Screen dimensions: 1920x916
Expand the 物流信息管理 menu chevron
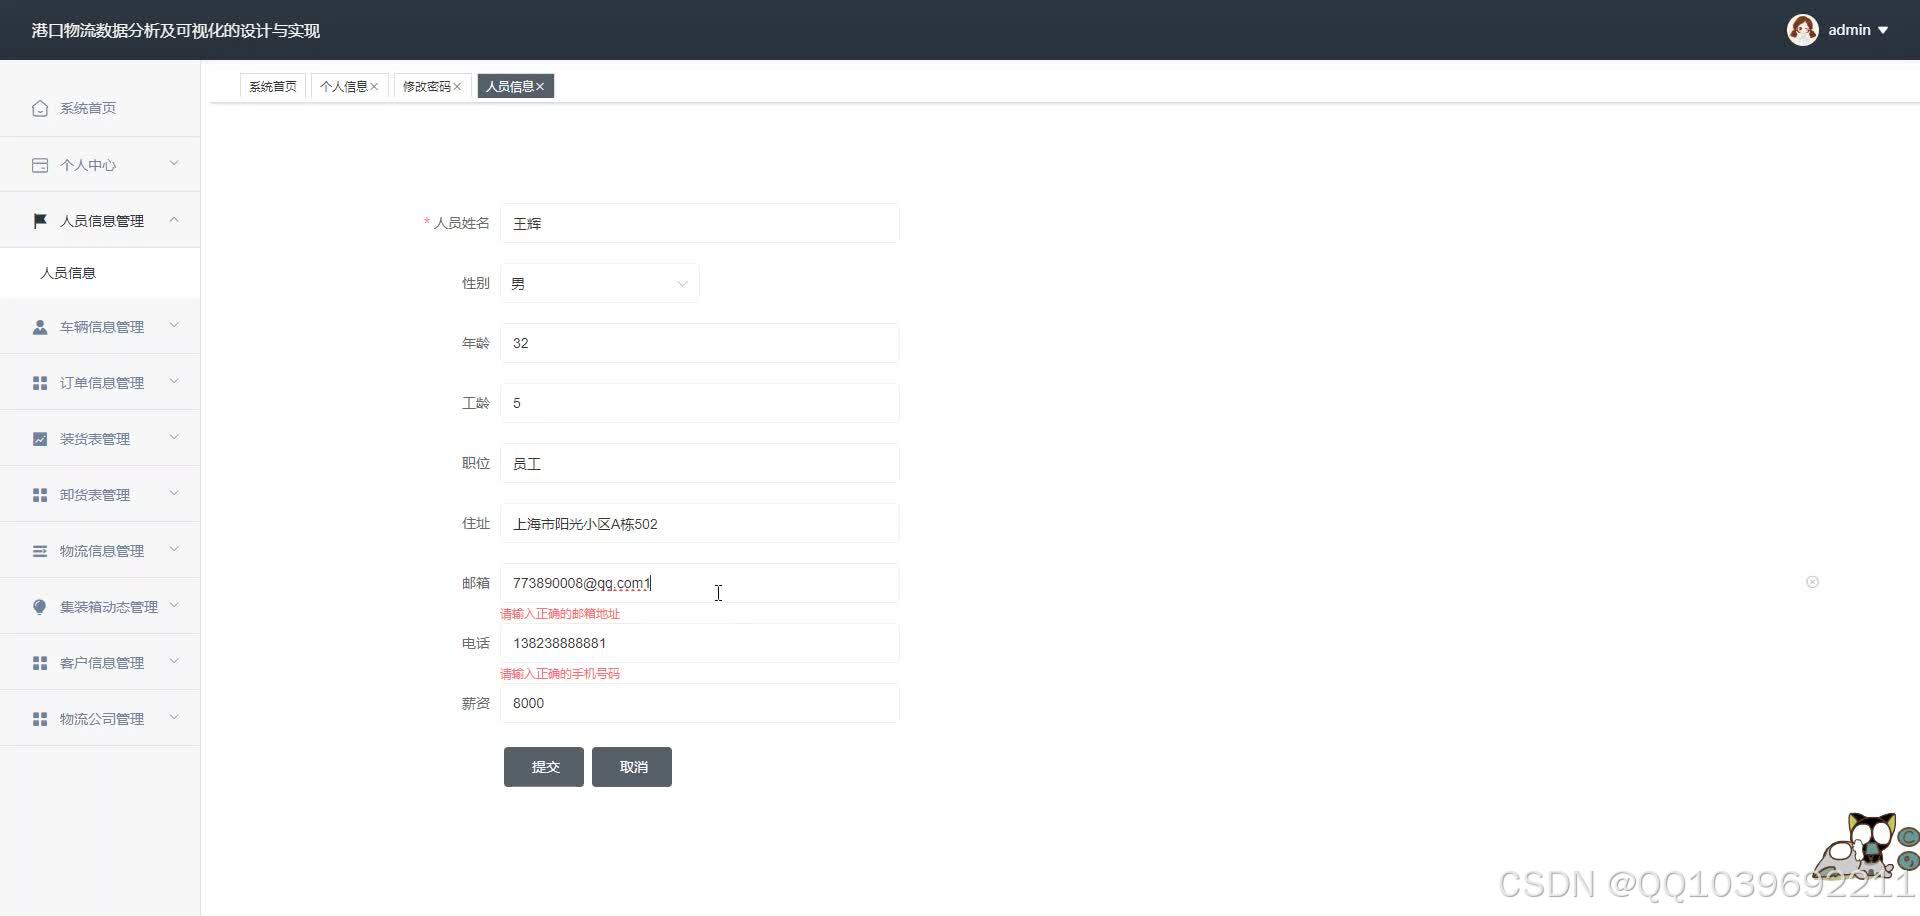[174, 550]
